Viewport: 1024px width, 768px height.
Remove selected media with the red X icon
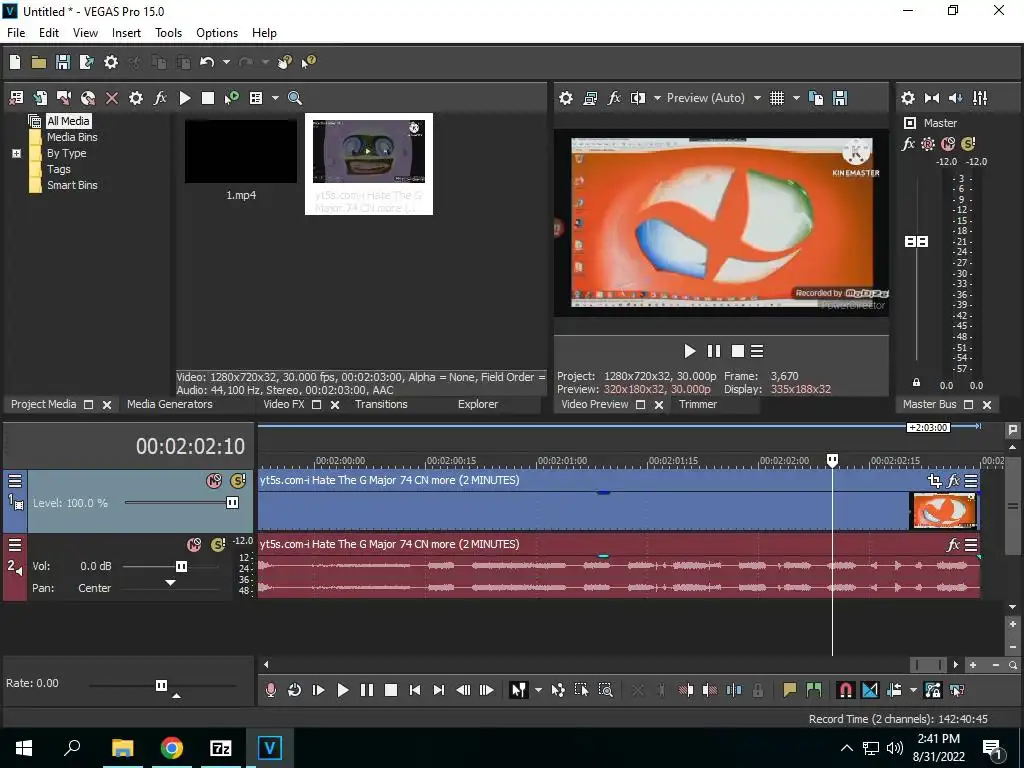pos(112,98)
